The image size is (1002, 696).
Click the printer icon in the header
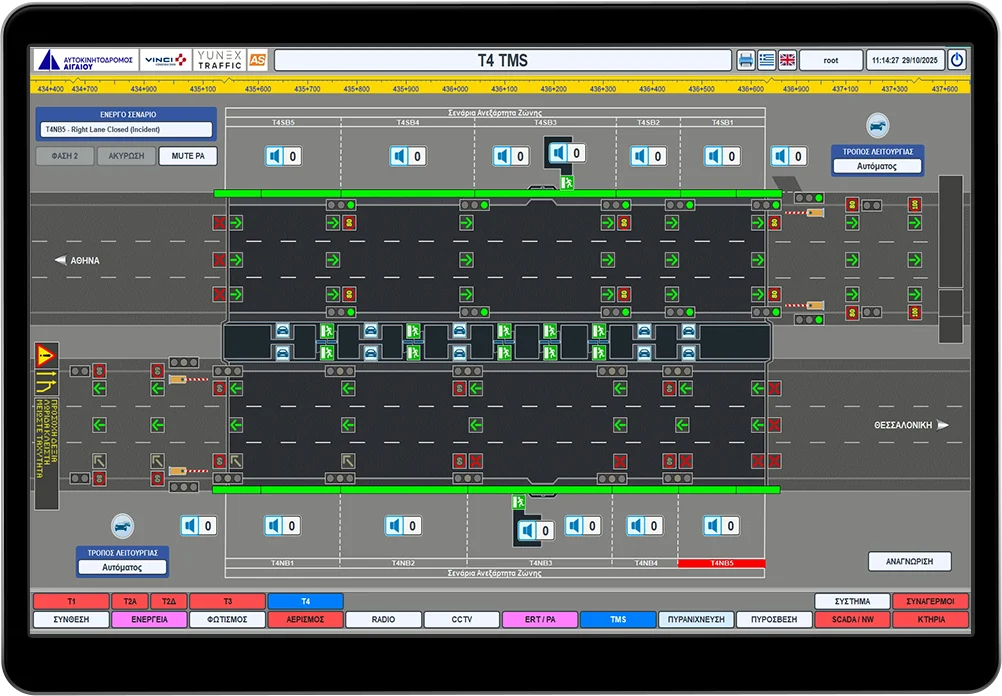coord(746,60)
